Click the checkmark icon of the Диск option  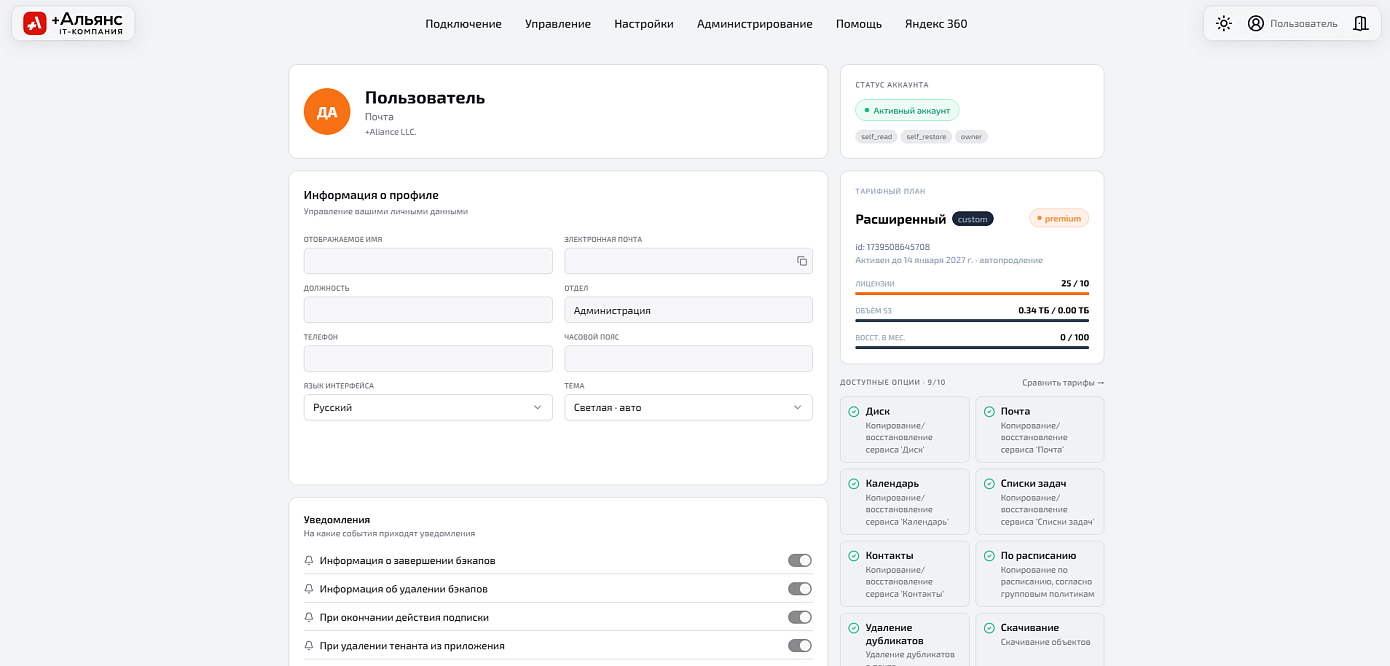[853, 411]
